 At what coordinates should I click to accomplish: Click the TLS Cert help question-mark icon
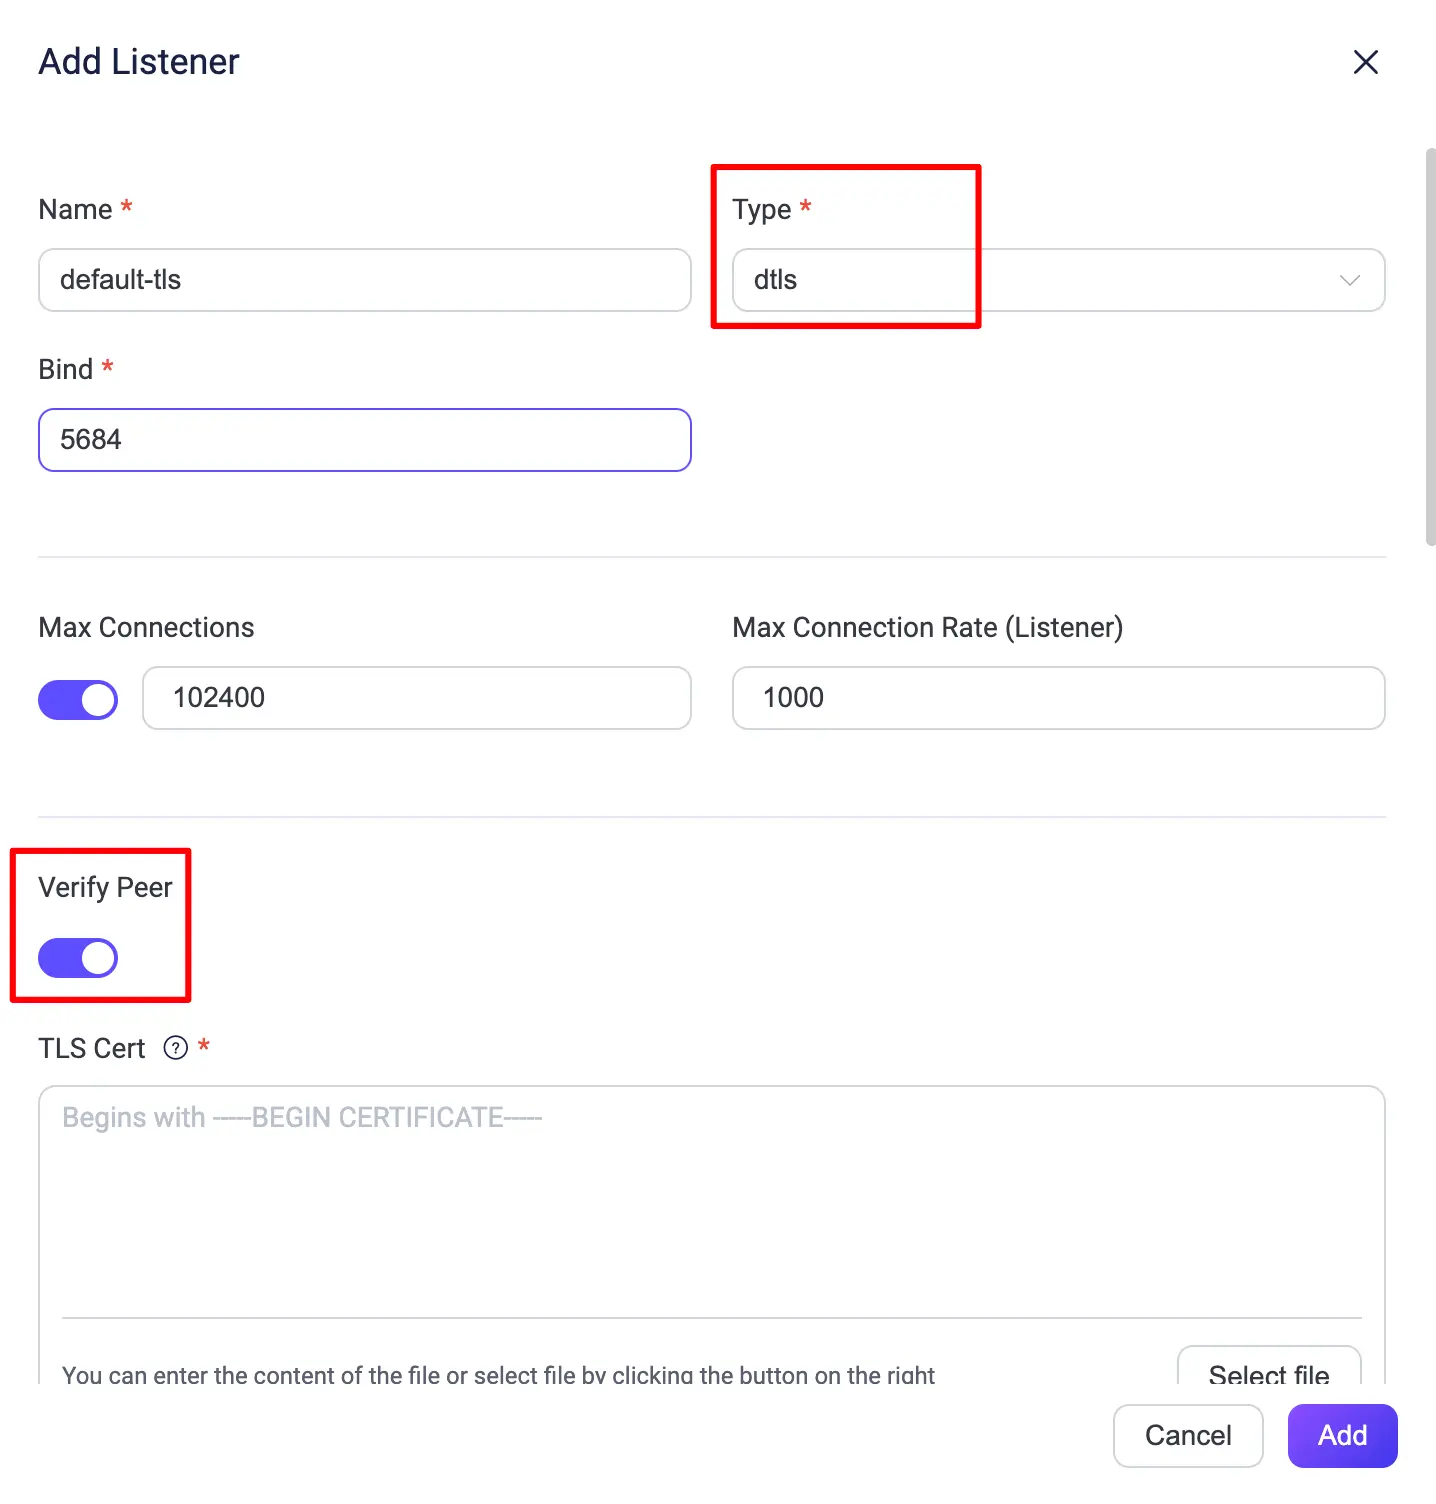tap(176, 1048)
